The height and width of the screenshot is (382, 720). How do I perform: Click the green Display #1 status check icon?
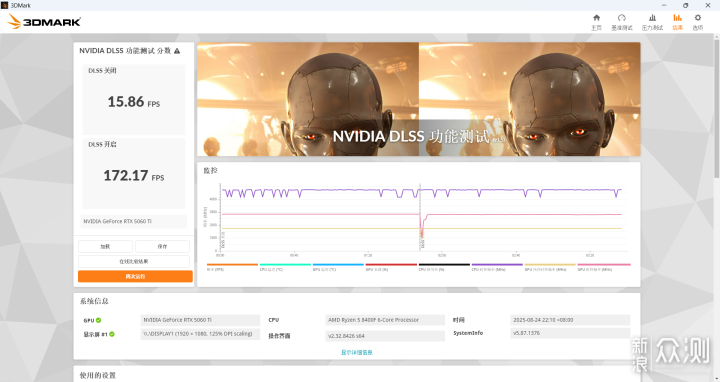click(112, 334)
